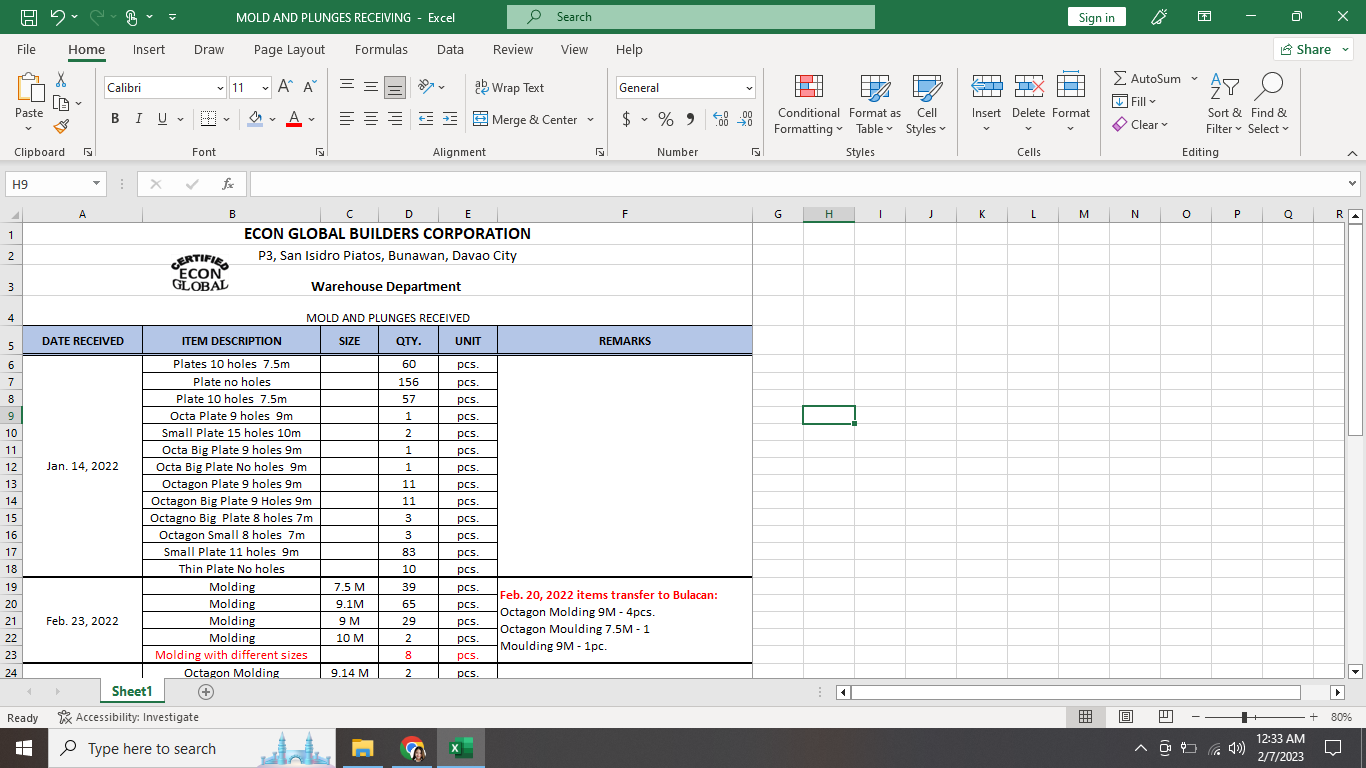Increase the indent level

coord(450,119)
